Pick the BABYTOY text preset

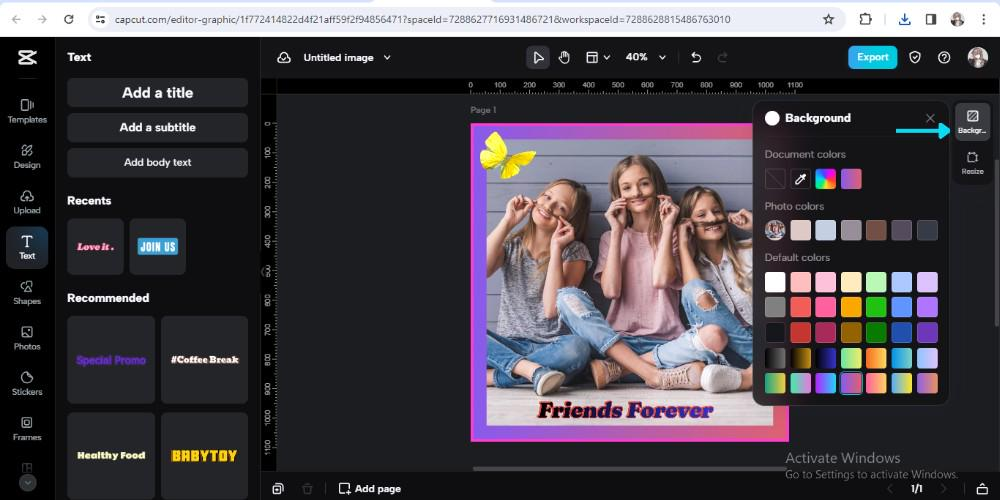[x=205, y=455]
